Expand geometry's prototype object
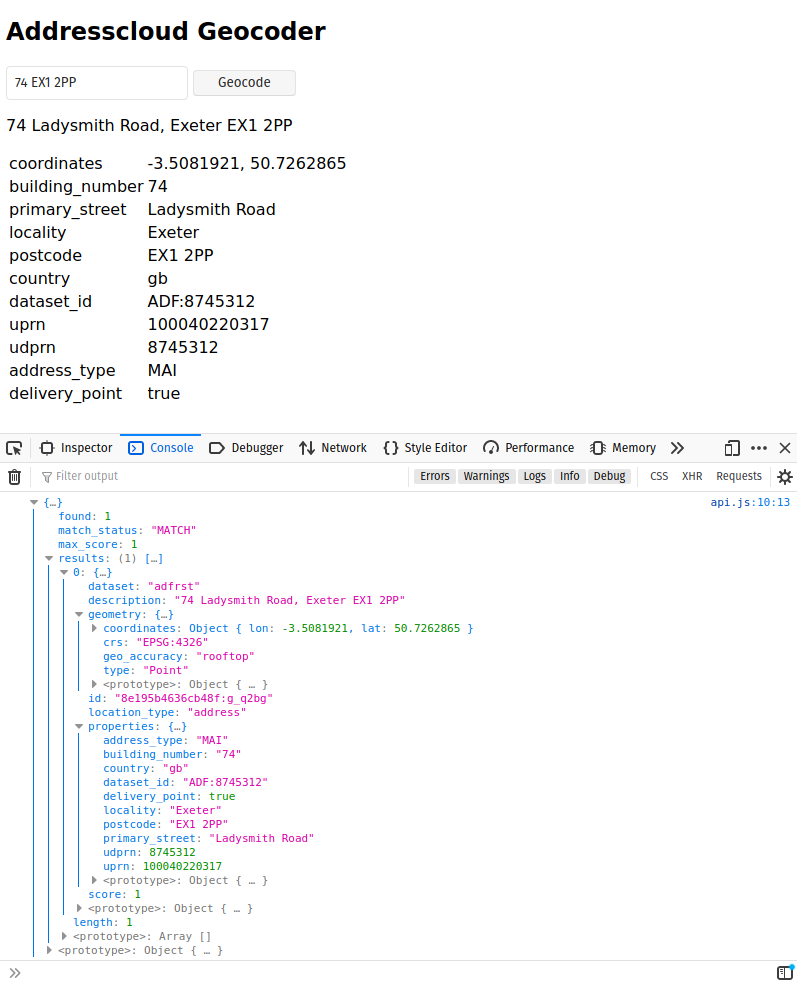 pos(94,684)
